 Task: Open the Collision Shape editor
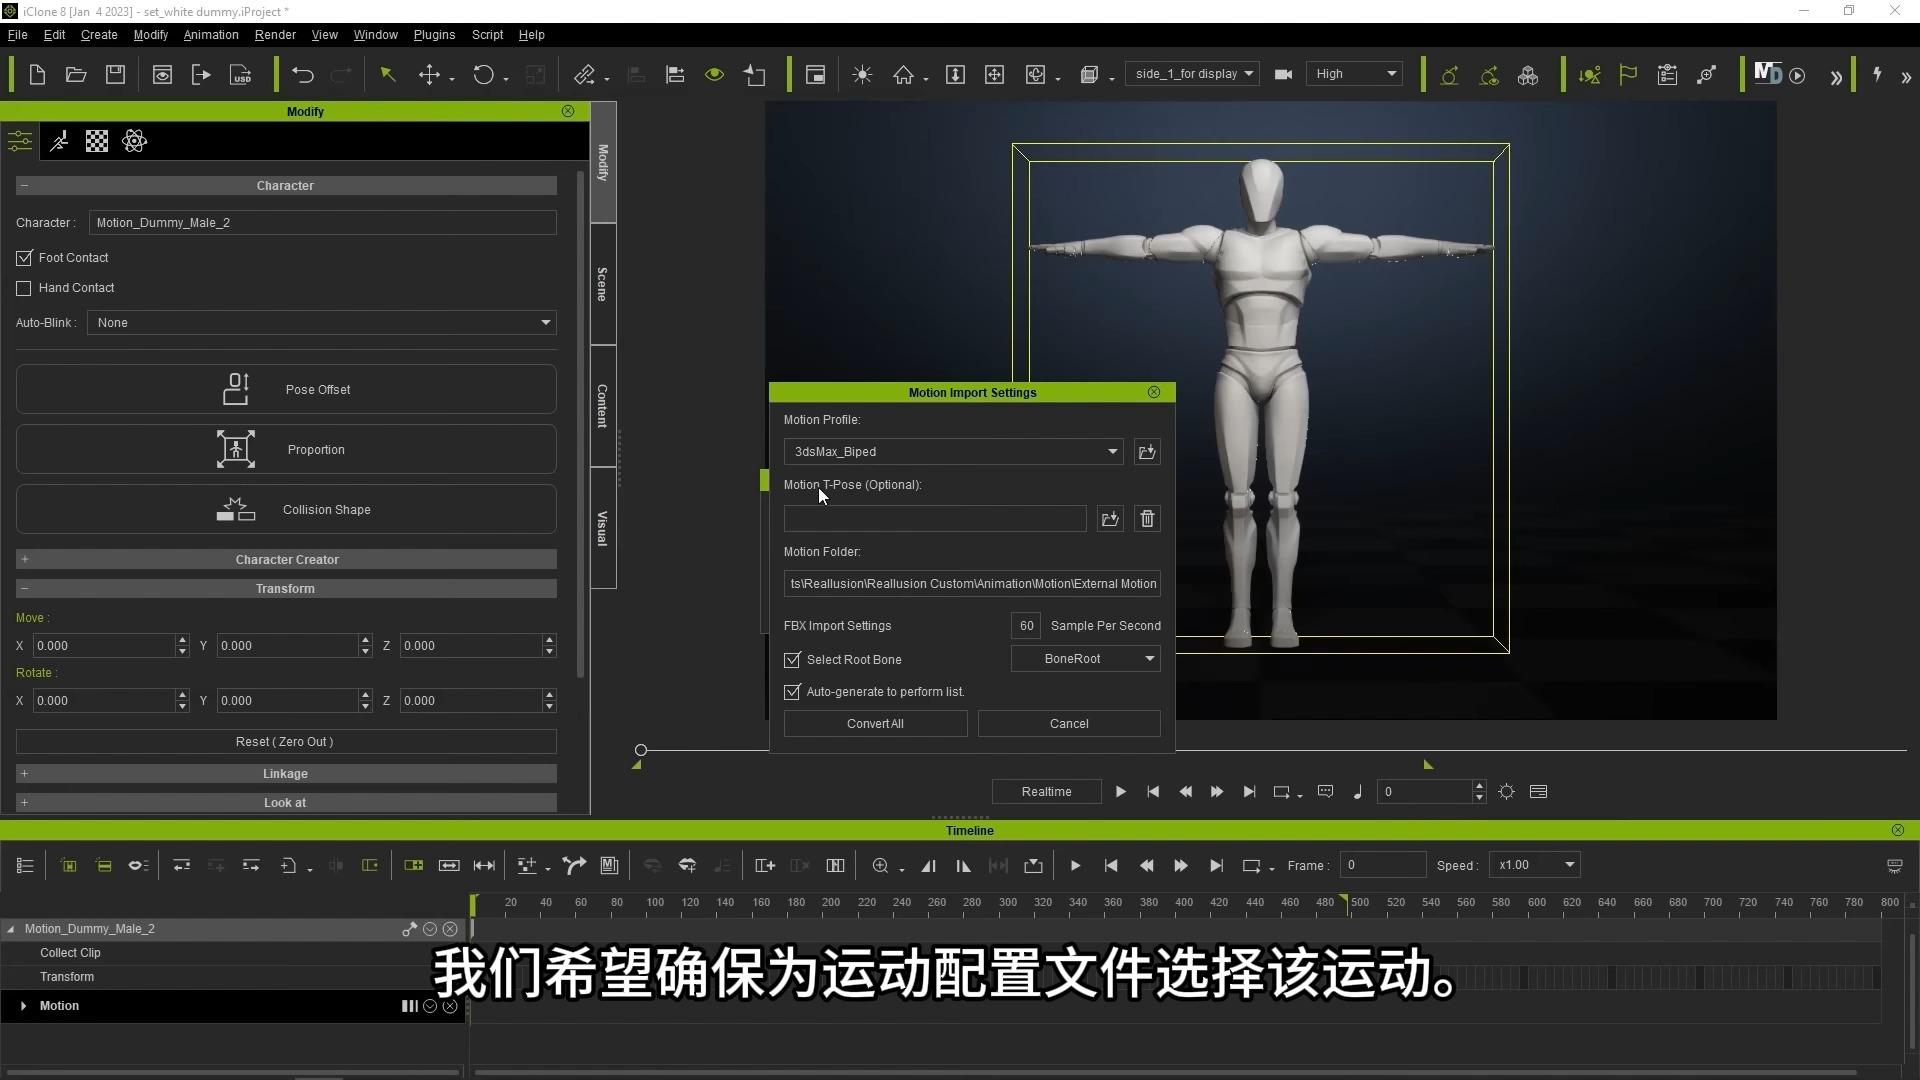tap(285, 509)
